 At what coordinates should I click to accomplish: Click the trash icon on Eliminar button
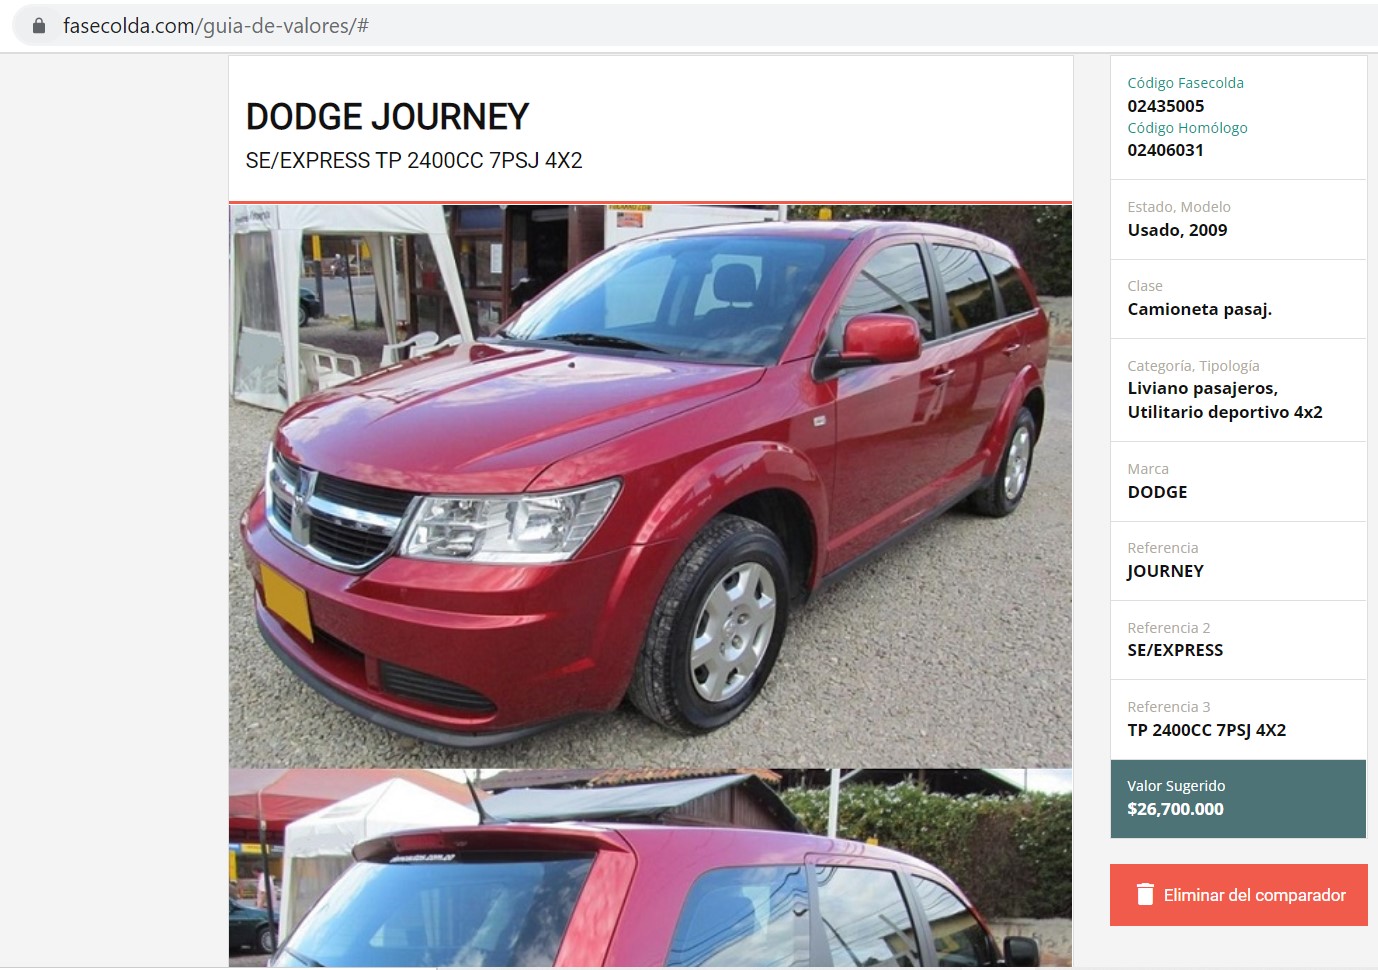pyautogui.click(x=1145, y=894)
